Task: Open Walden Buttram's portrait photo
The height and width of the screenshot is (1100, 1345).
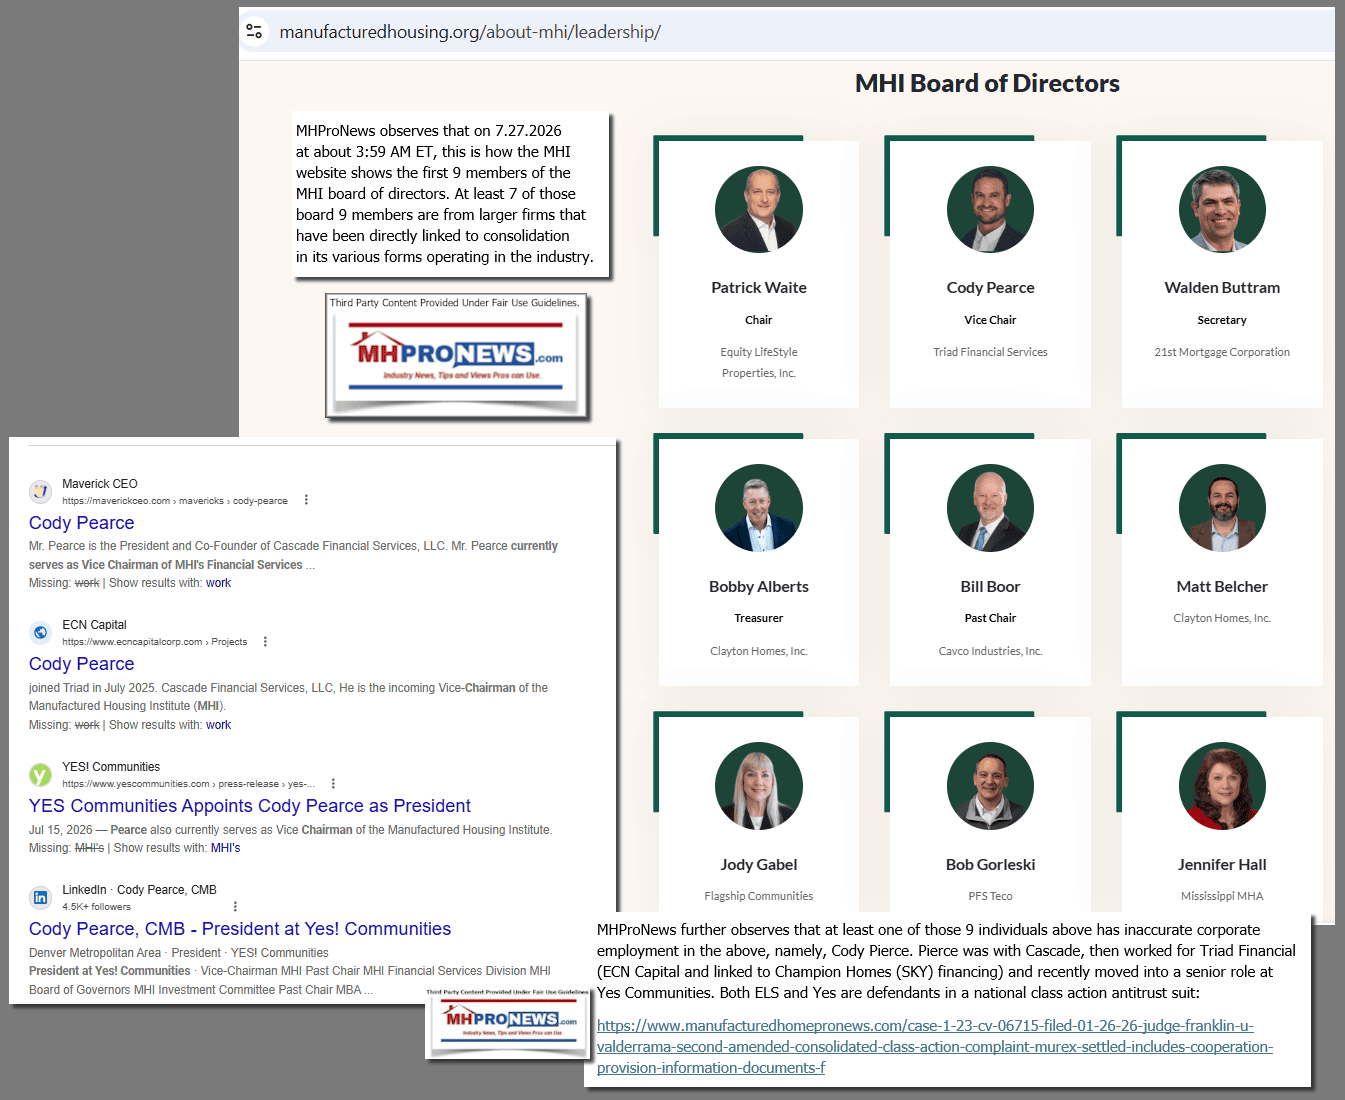Action: pyautogui.click(x=1222, y=209)
